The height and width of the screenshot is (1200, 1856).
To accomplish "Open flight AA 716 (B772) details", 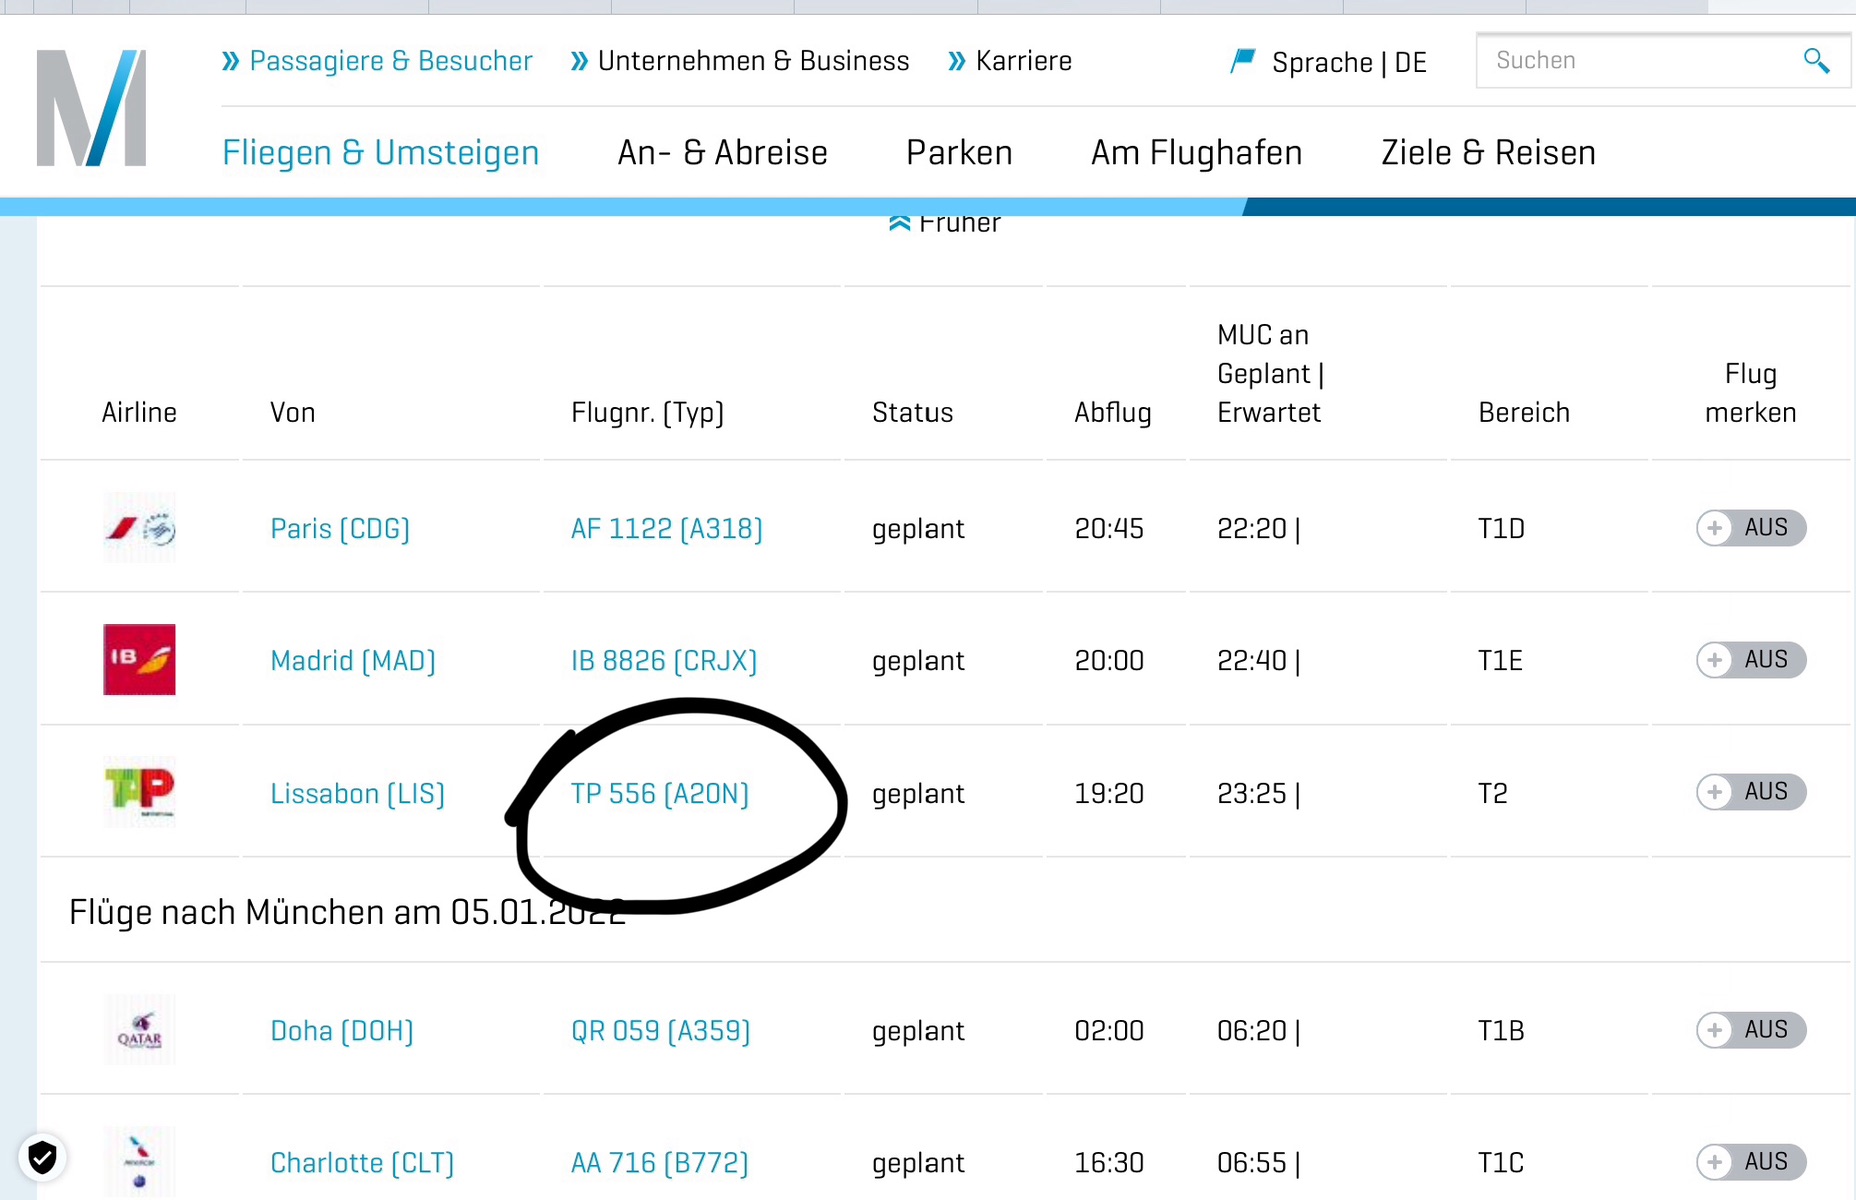I will (x=659, y=1163).
